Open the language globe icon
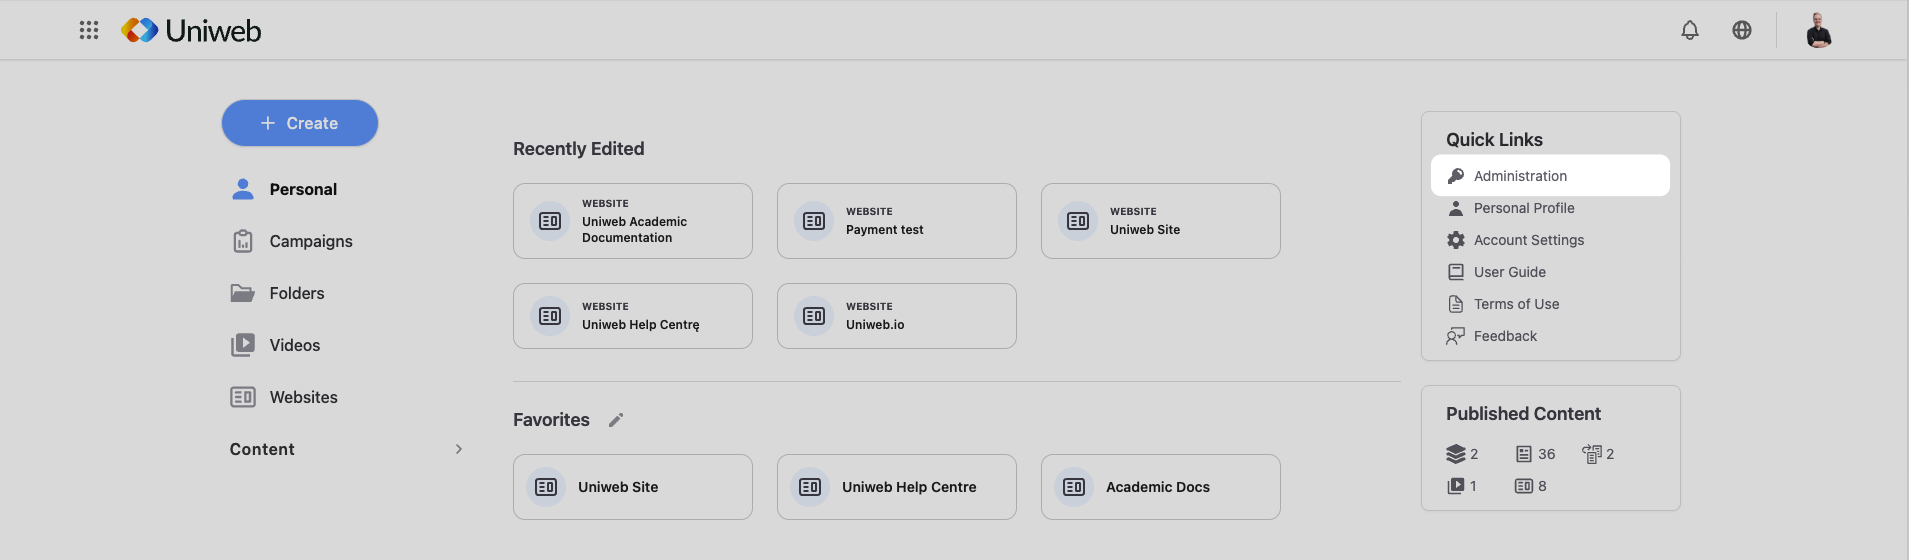 (x=1742, y=30)
